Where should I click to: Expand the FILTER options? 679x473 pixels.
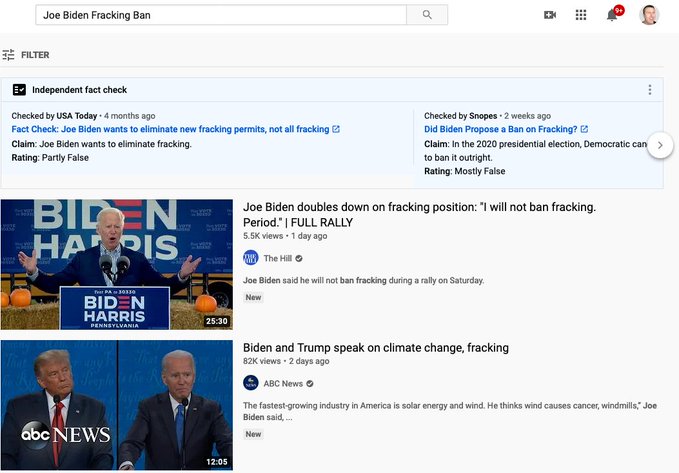(x=35, y=55)
